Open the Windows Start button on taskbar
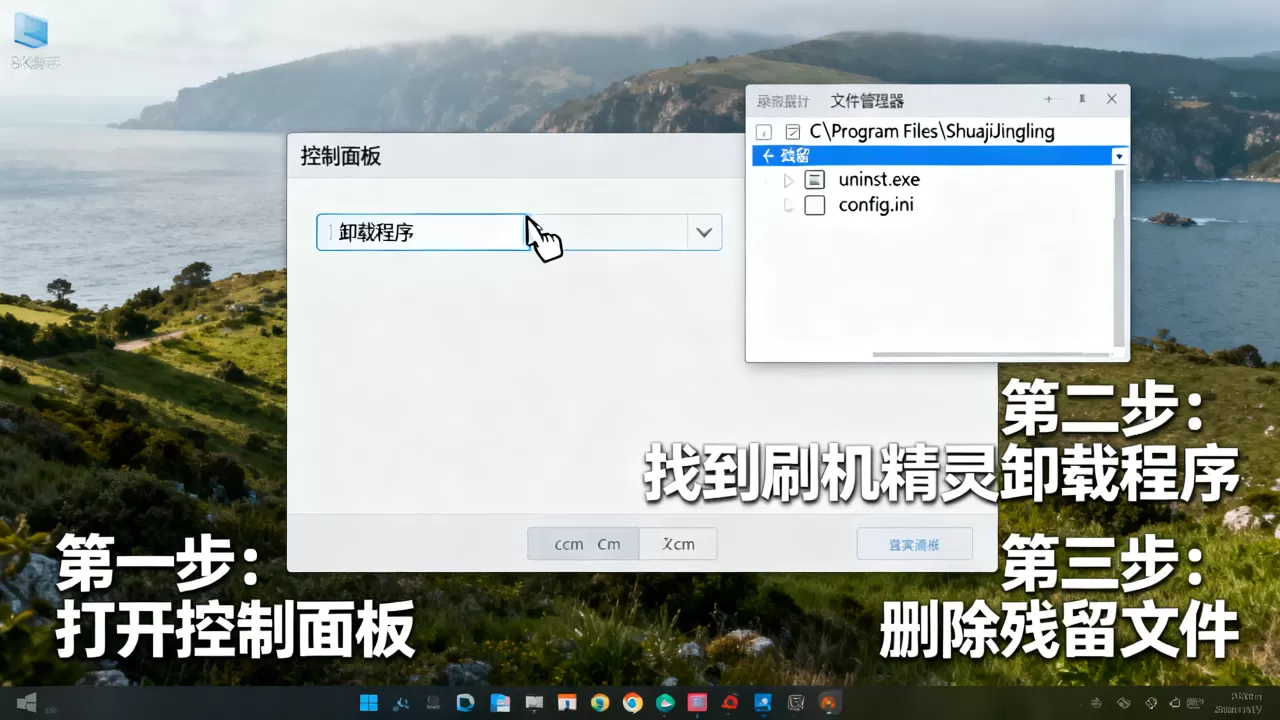This screenshot has width=1280, height=720. (x=369, y=703)
